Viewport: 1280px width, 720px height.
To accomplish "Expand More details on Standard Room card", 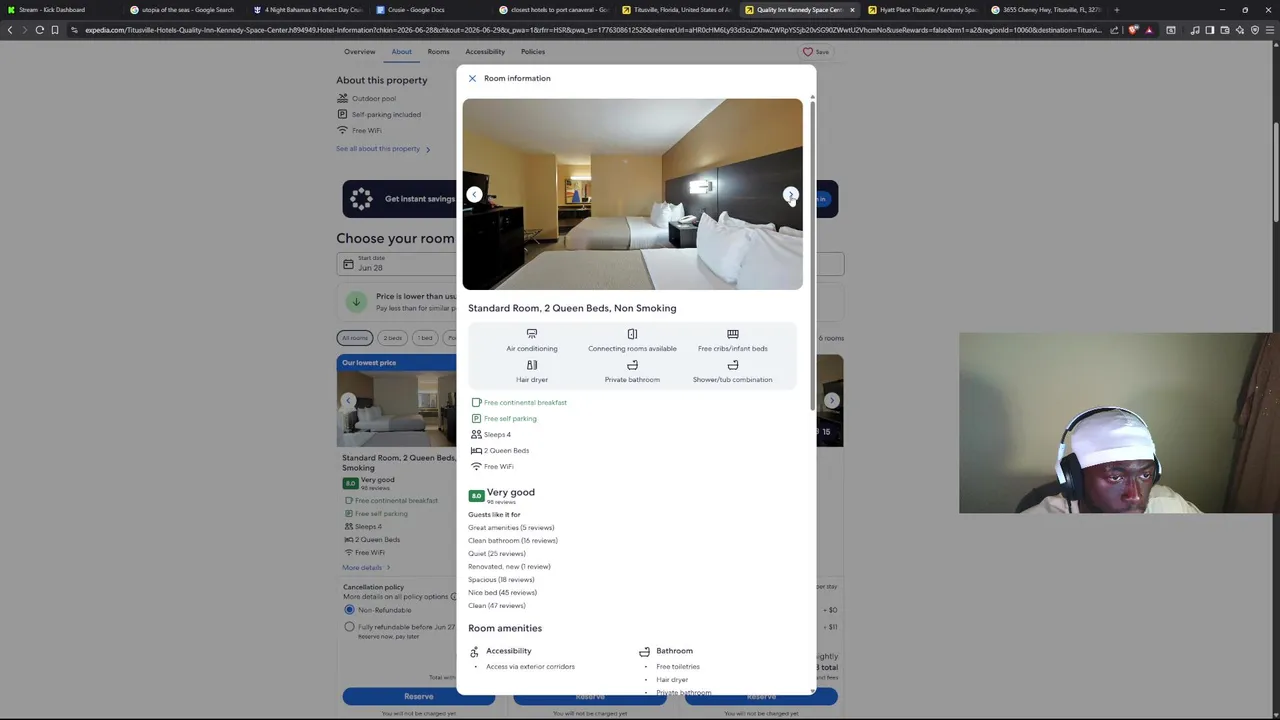I will [x=366, y=568].
